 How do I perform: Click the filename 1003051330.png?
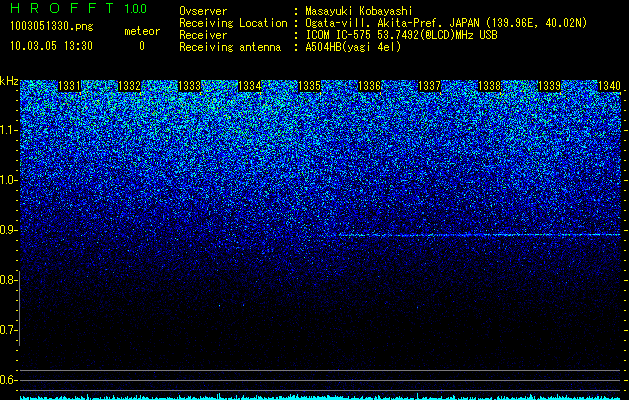(x=52, y=26)
